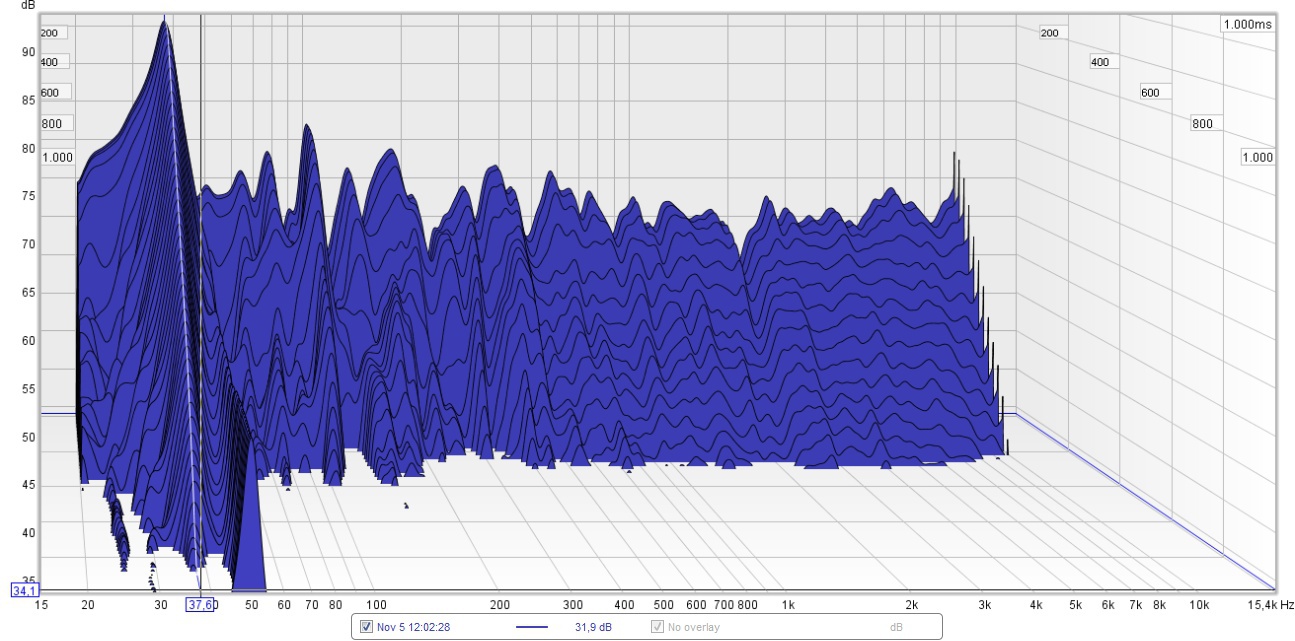
Task: Click the 90 dB vertical axis label
Action: [28, 52]
